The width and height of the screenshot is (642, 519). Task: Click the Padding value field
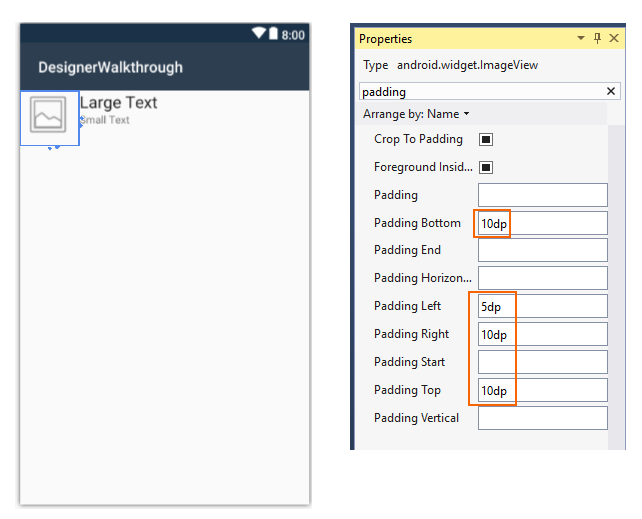coord(542,195)
